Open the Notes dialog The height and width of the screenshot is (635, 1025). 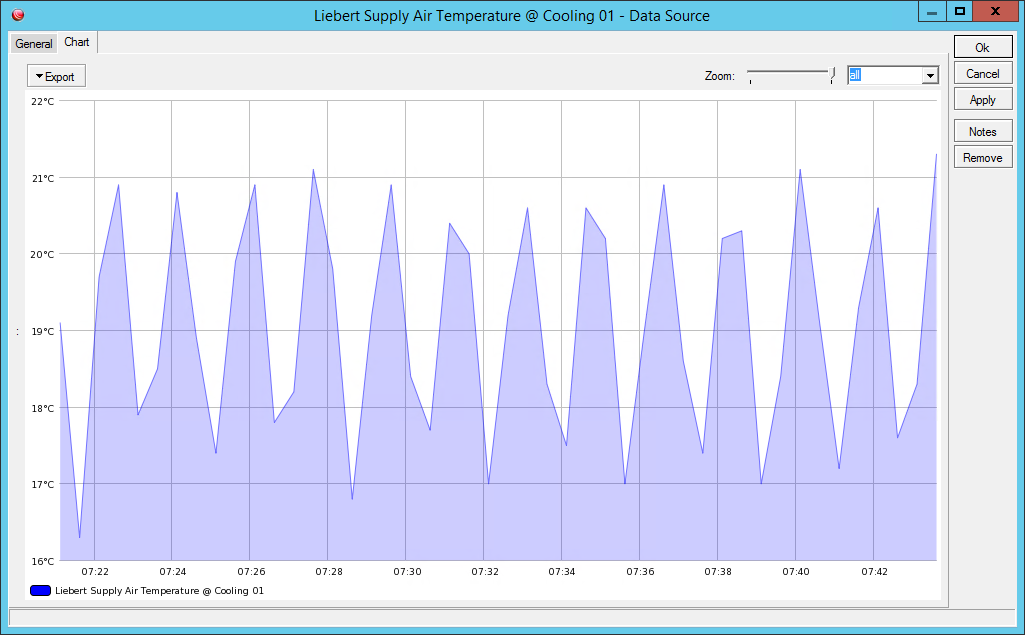[x=982, y=130]
